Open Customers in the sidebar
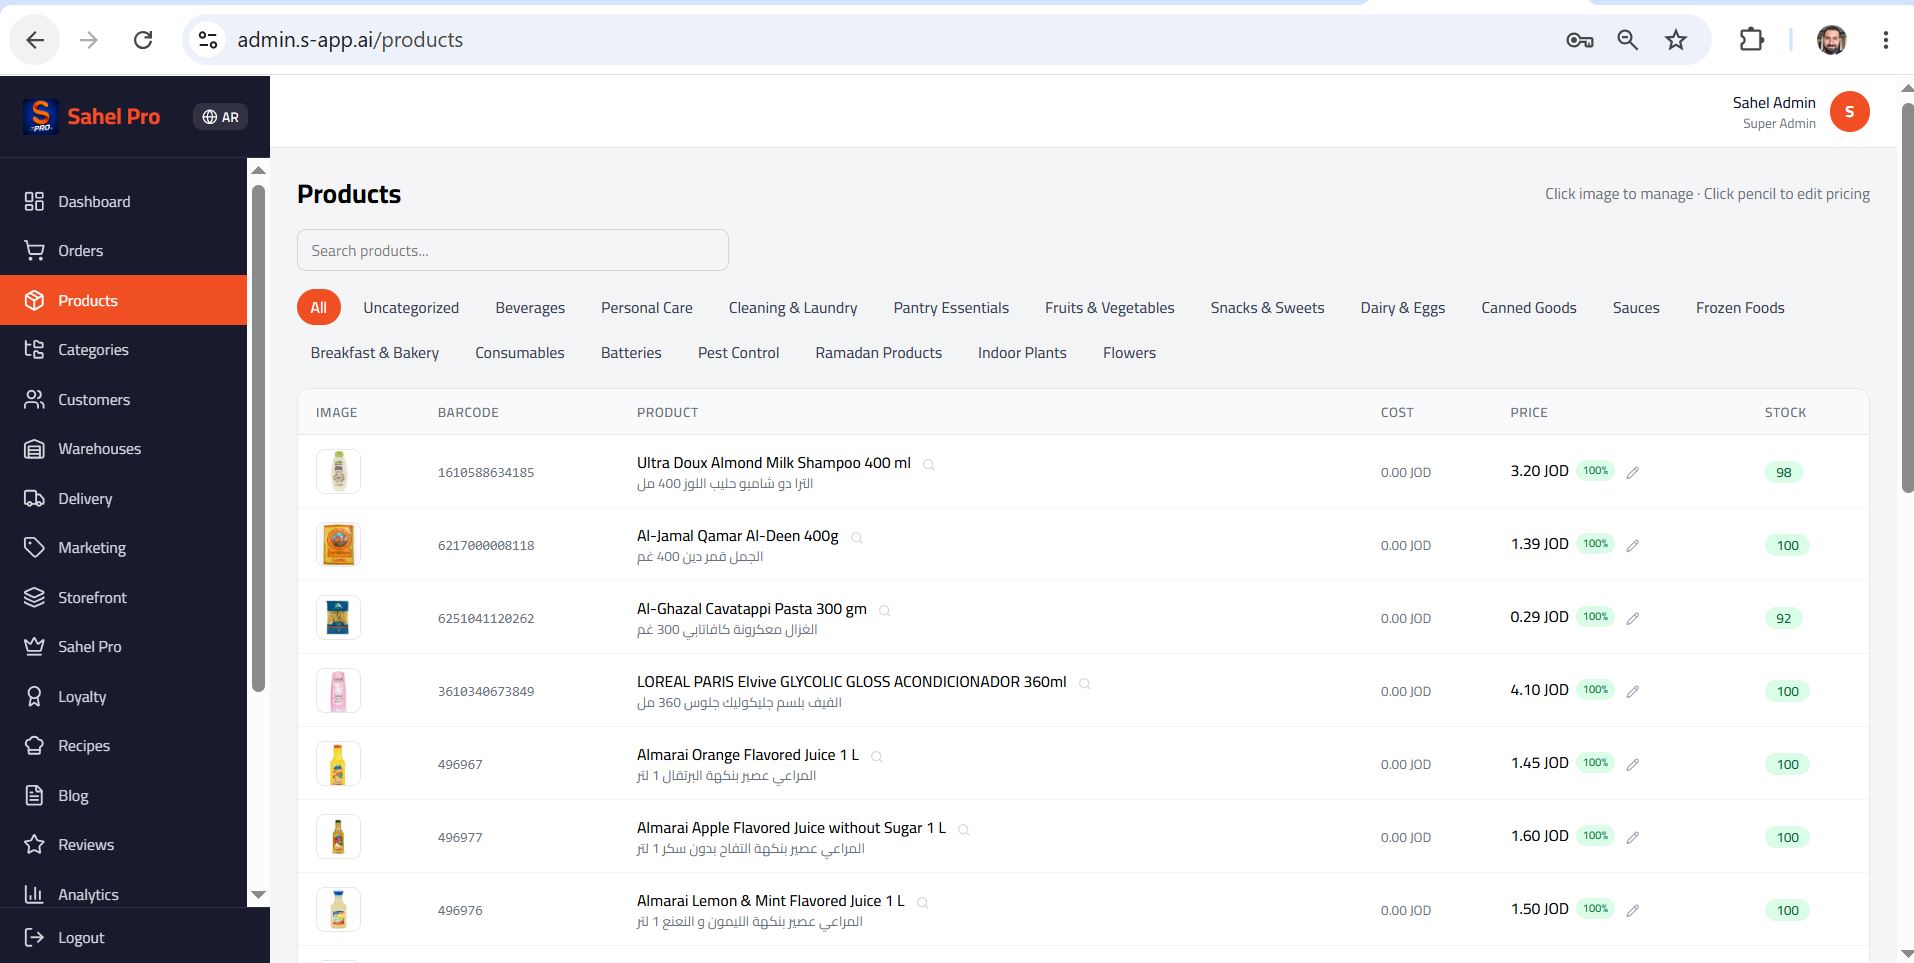Image resolution: width=1914 pixels, height=963 pixels. (123, 400)
